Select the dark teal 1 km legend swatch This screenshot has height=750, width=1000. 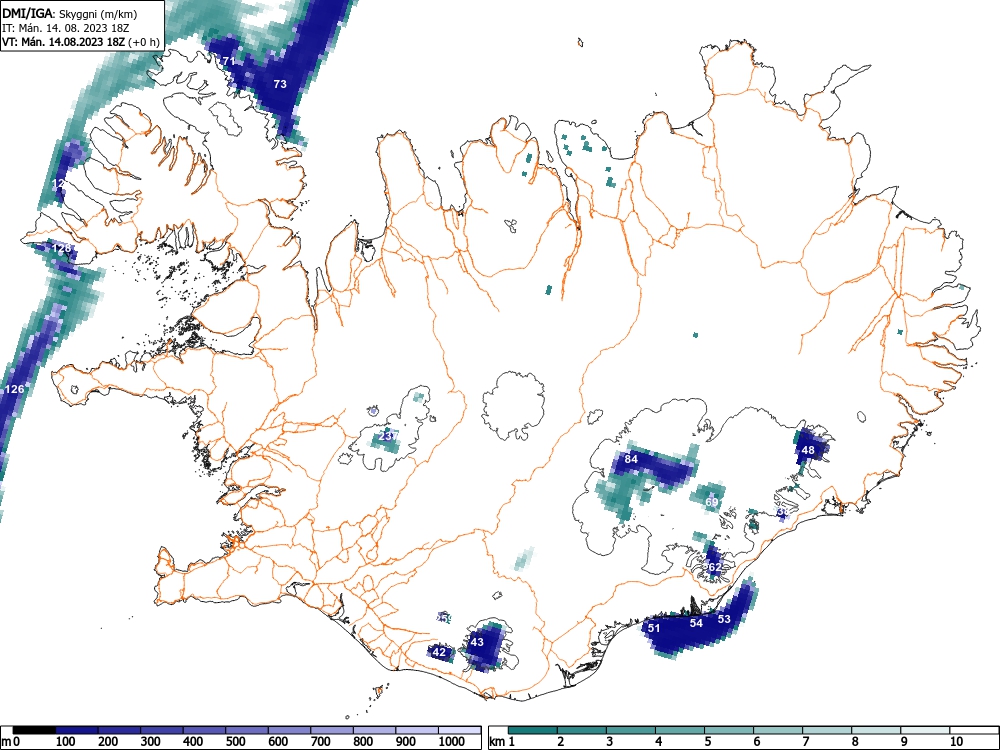point(533,730)
